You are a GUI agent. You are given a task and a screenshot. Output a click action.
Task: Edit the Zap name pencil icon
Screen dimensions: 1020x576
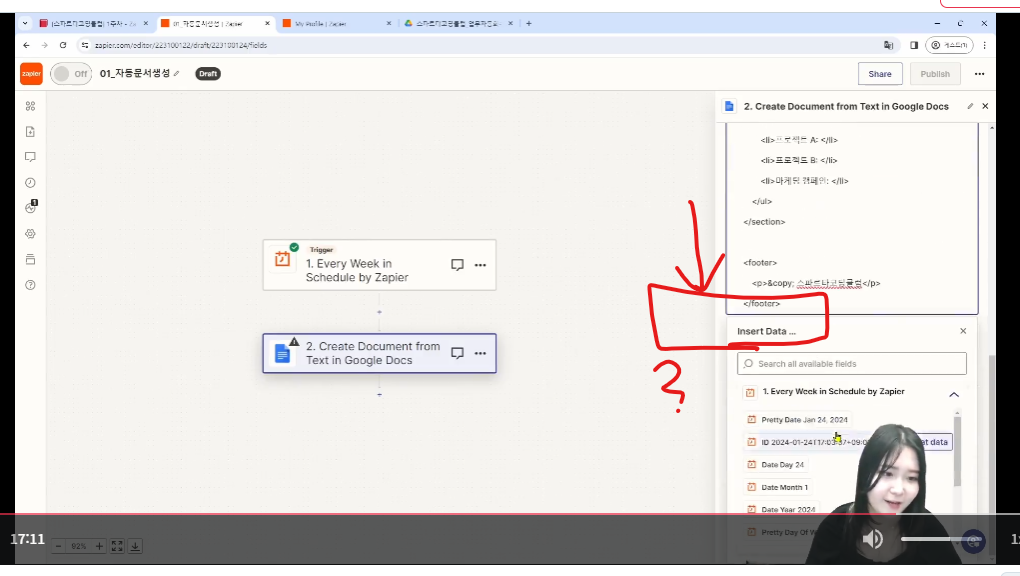[x=176, y=74]
